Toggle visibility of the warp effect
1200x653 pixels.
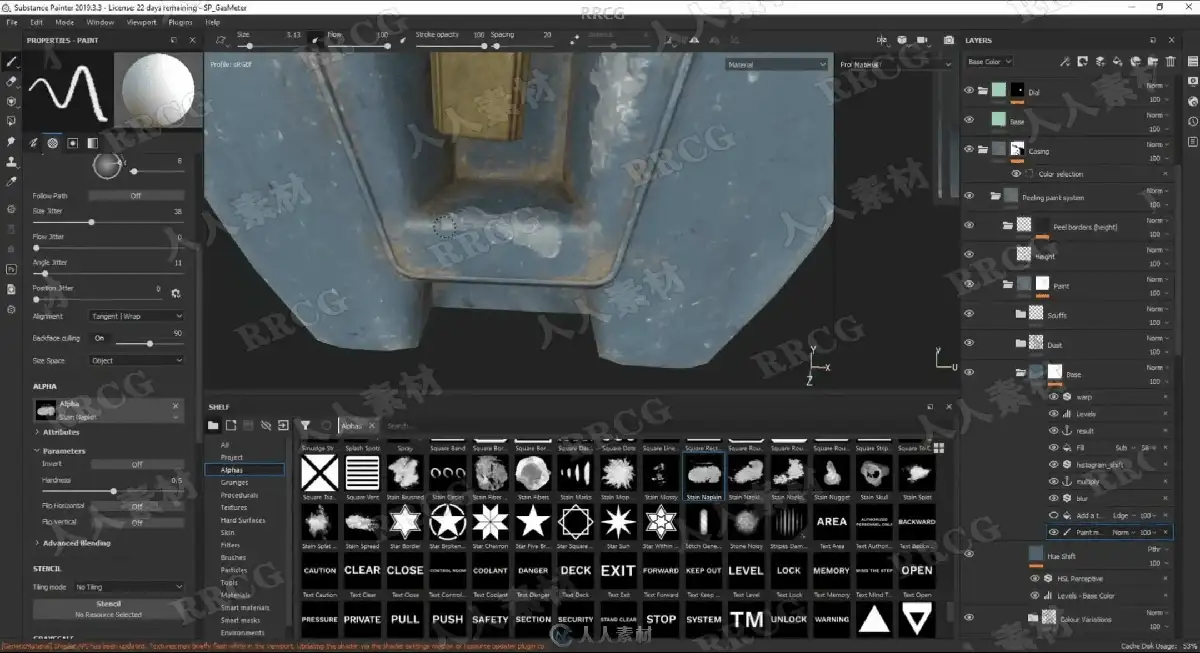click(x=1053, y=397)
